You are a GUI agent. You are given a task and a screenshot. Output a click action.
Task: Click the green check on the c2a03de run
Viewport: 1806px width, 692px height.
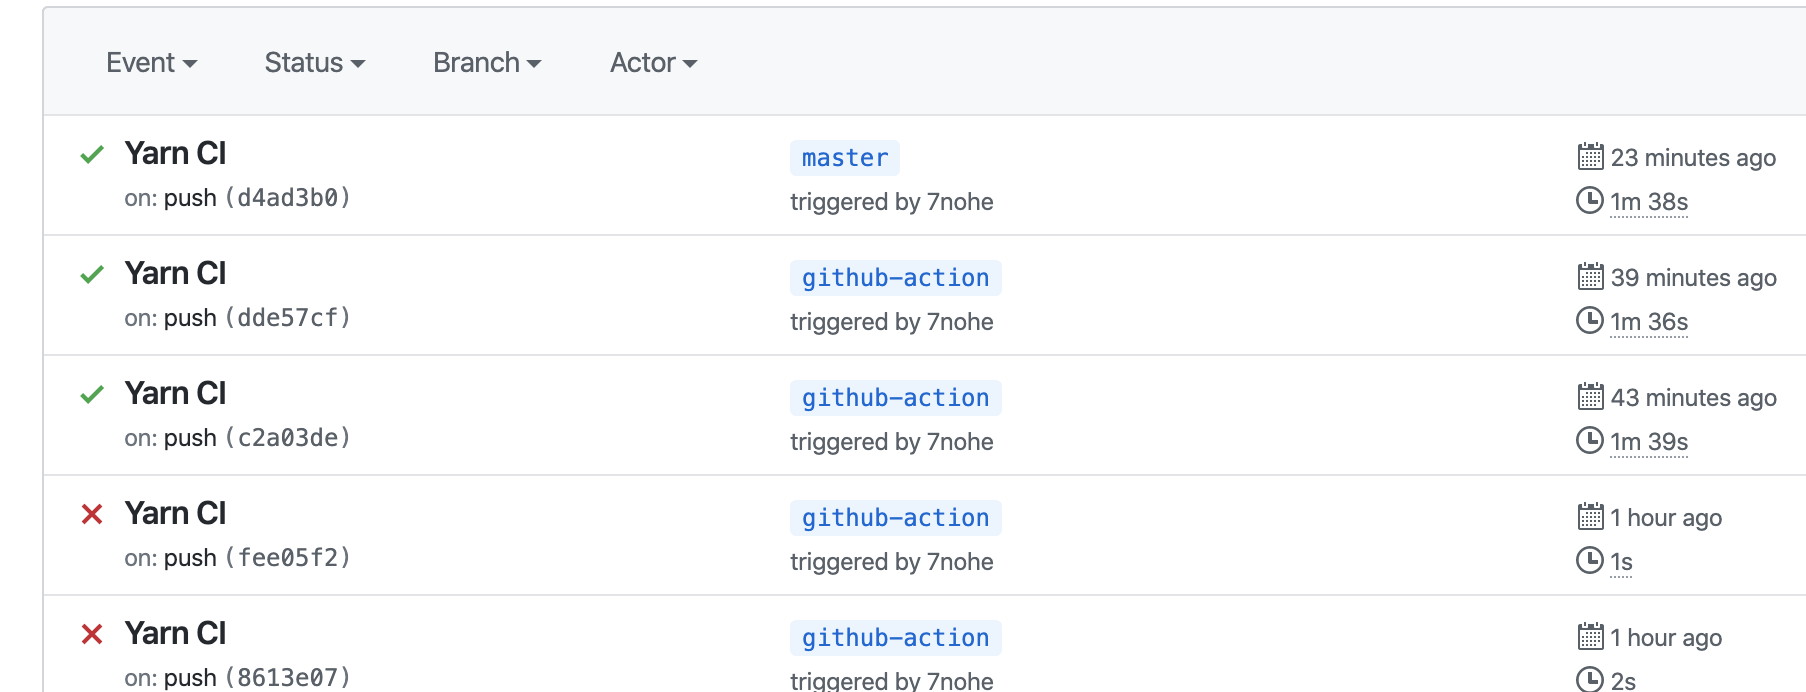click(91, 394)
